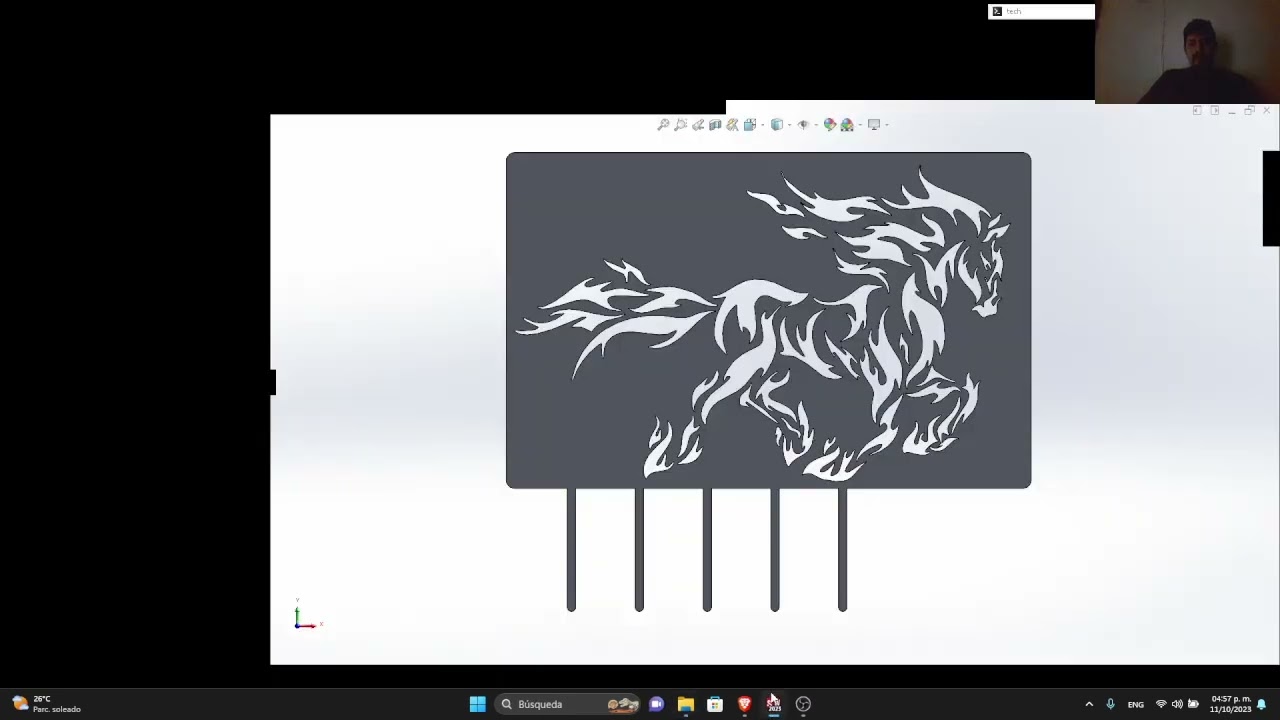Click the XYZ coordinate triad
Screen dimensions: 1280x720
coord(306,616)
